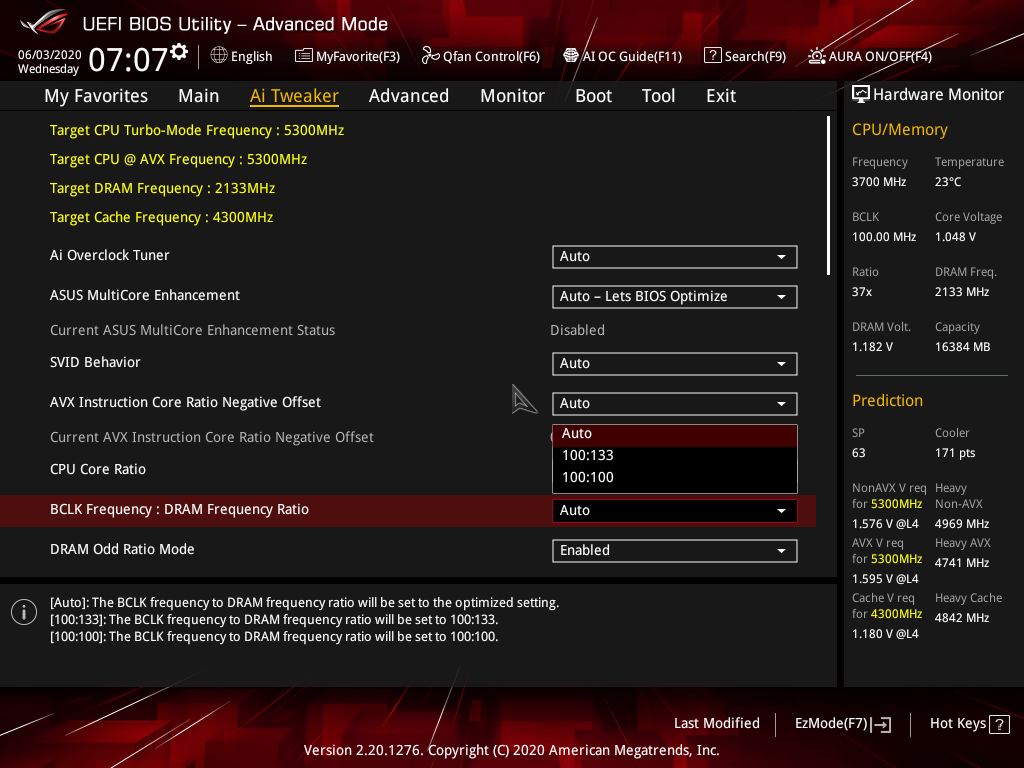Click the Last Modified button
The width and height of the screenshot is (1024, 768).
716,723
